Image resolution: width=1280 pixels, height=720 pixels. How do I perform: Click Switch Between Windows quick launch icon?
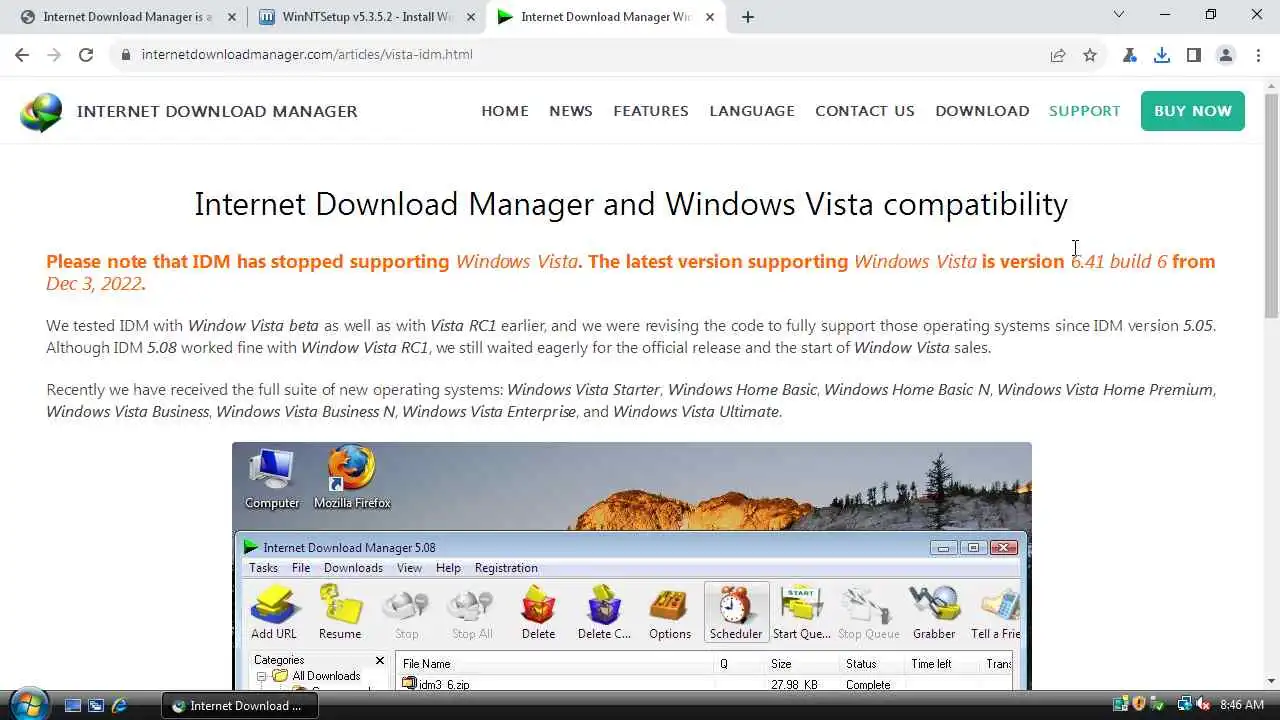tap(96, 705)
